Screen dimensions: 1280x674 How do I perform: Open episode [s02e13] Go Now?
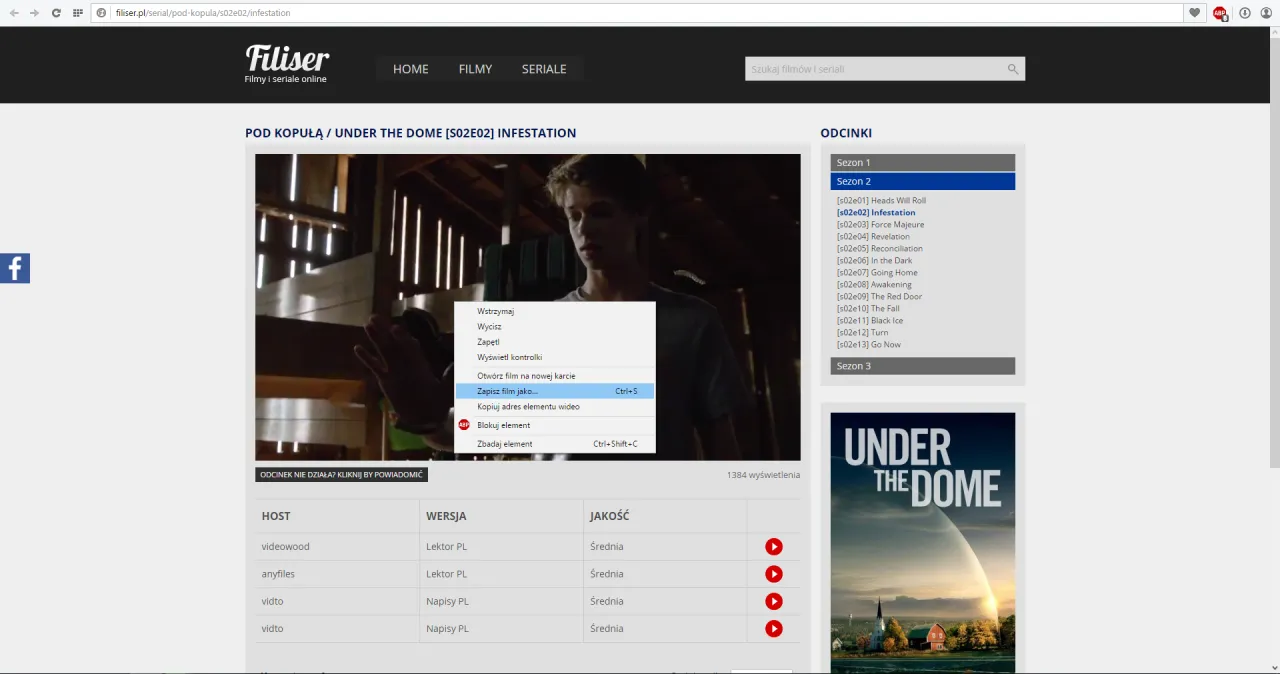[x=869, y=345]
